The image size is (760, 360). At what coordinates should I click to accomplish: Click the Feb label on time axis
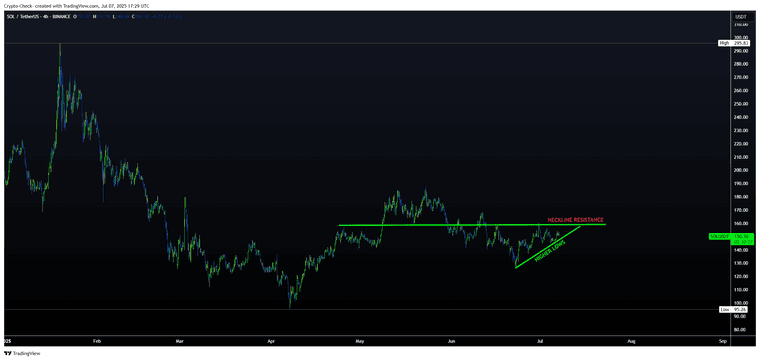point(97,342)
